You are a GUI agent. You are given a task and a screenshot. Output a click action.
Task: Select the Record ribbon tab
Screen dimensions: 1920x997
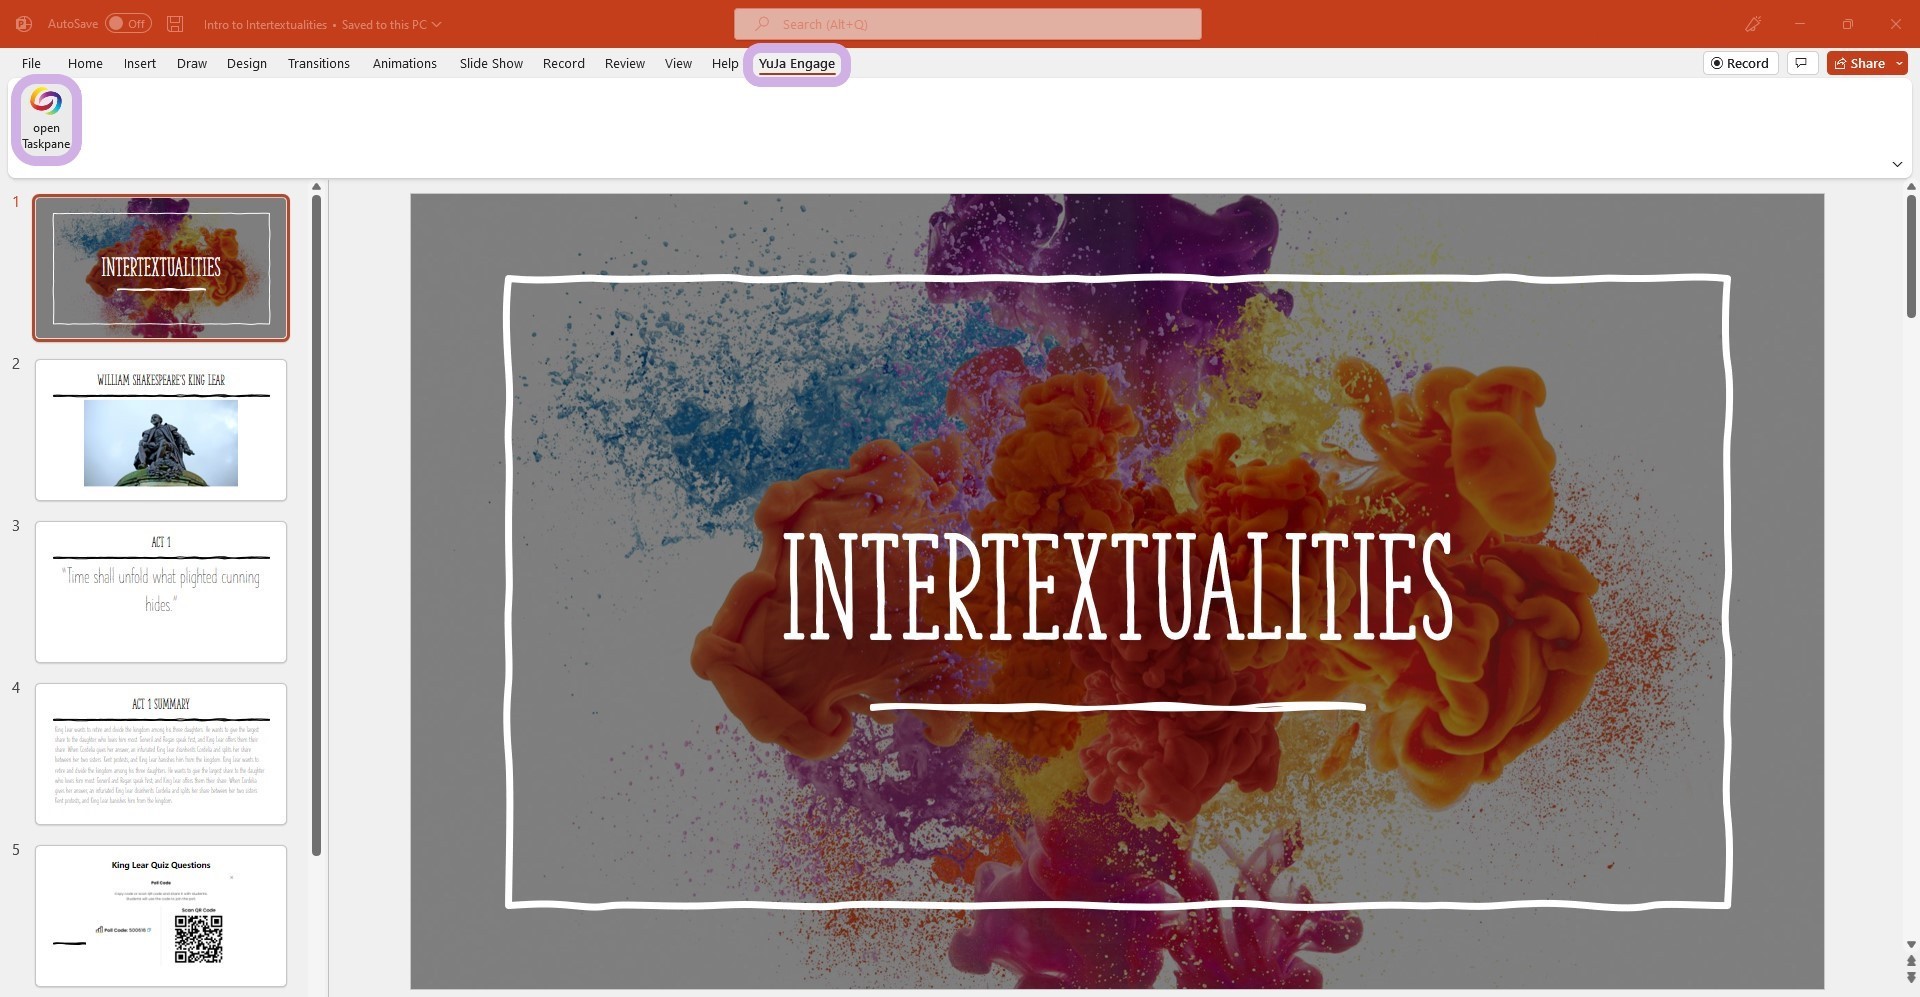564,63
